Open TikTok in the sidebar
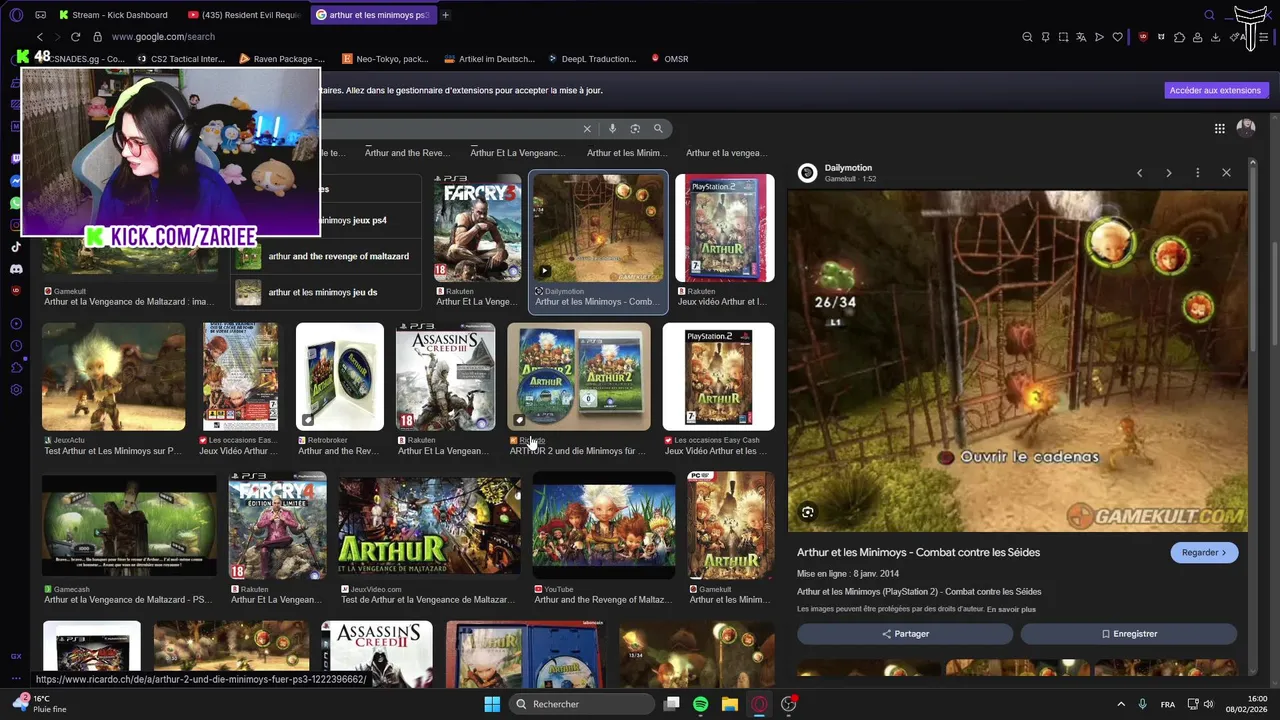 (16, 247)
